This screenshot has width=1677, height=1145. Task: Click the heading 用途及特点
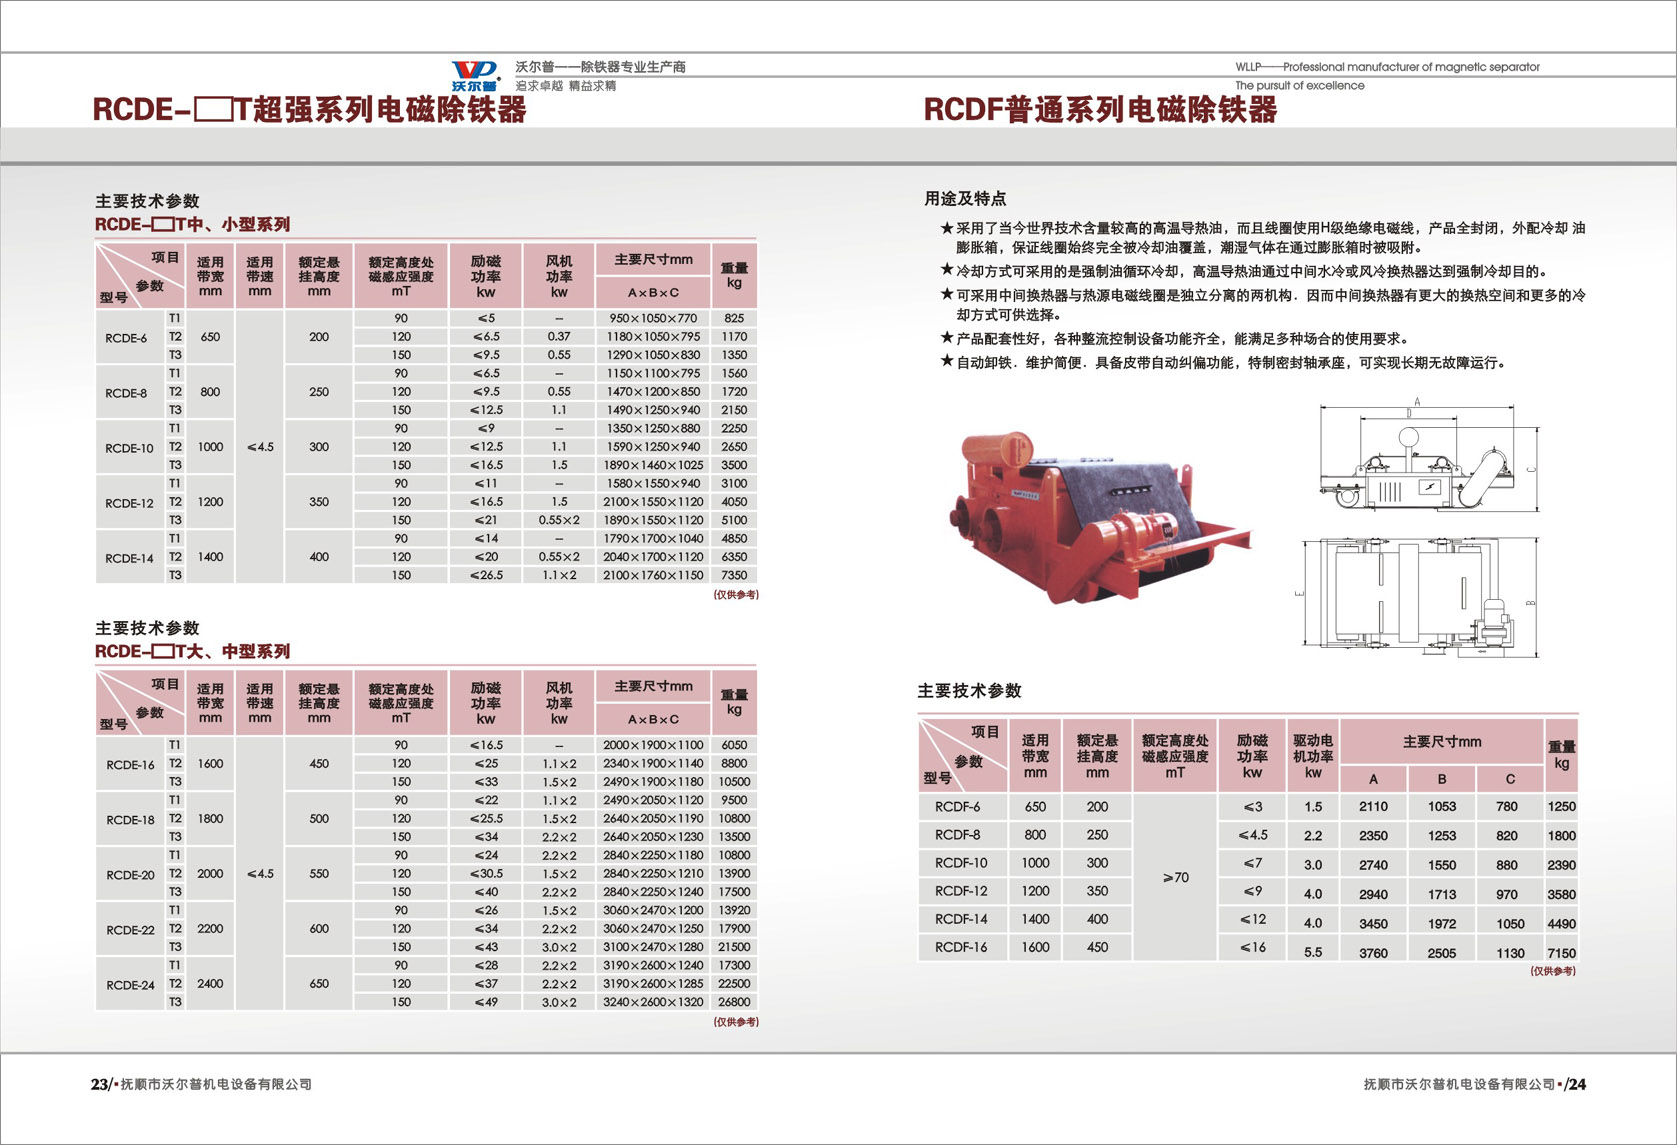(x=965, y=198)
